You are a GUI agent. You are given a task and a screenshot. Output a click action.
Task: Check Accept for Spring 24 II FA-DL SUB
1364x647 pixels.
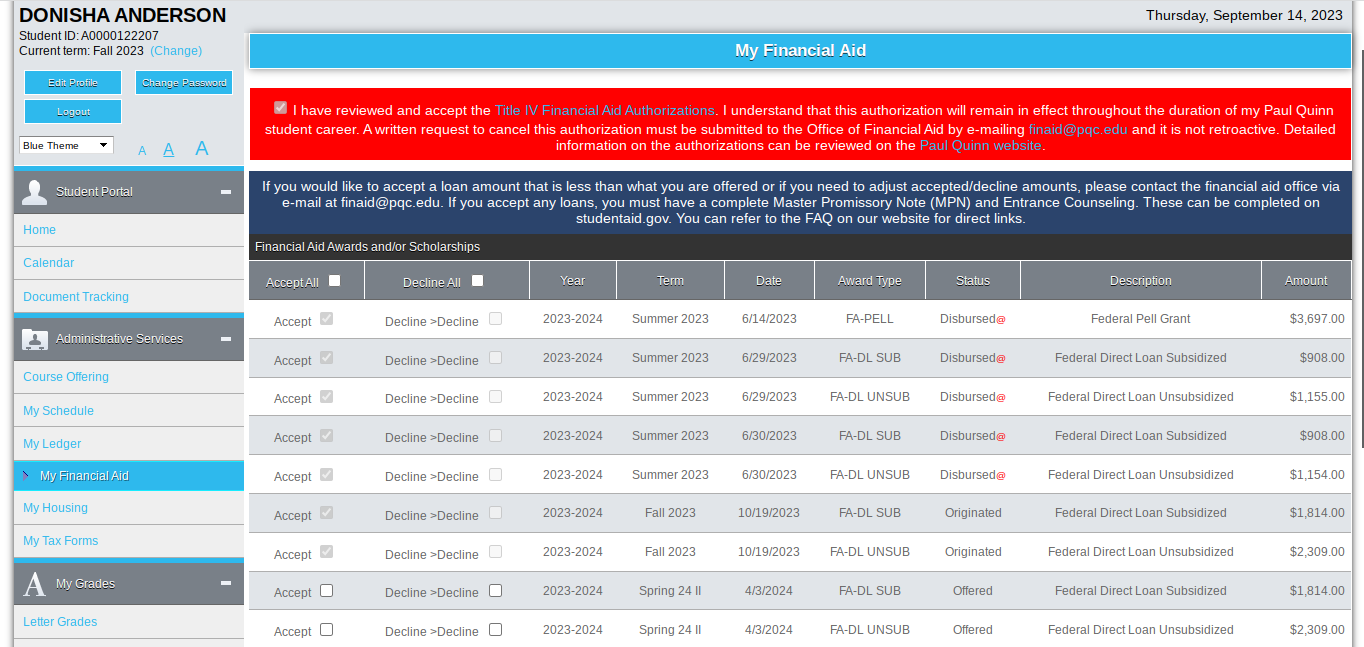pos(326,591)
